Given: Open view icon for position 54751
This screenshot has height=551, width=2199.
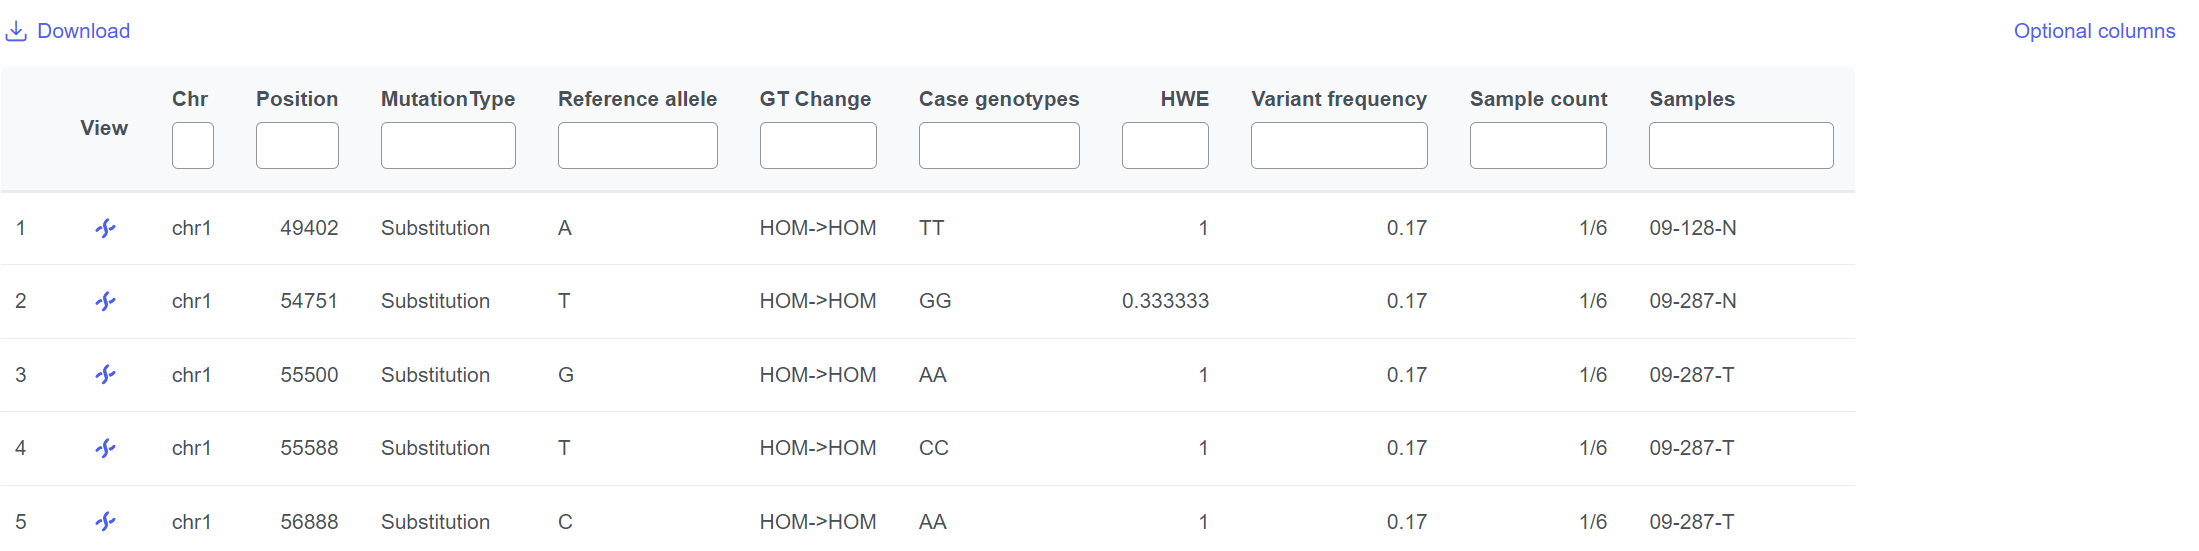Looking at the screenshot, I should click(105, 302).
